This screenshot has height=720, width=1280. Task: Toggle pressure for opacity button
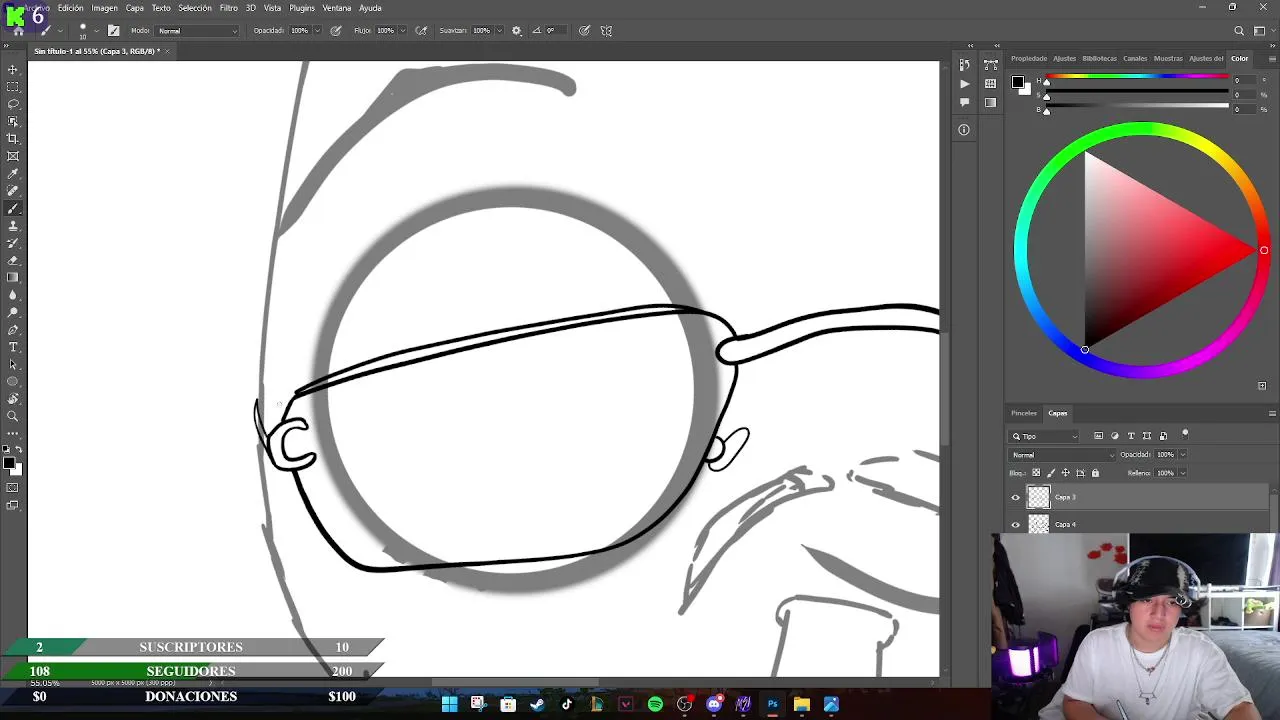pyautogui.click(x=335, y=30)
